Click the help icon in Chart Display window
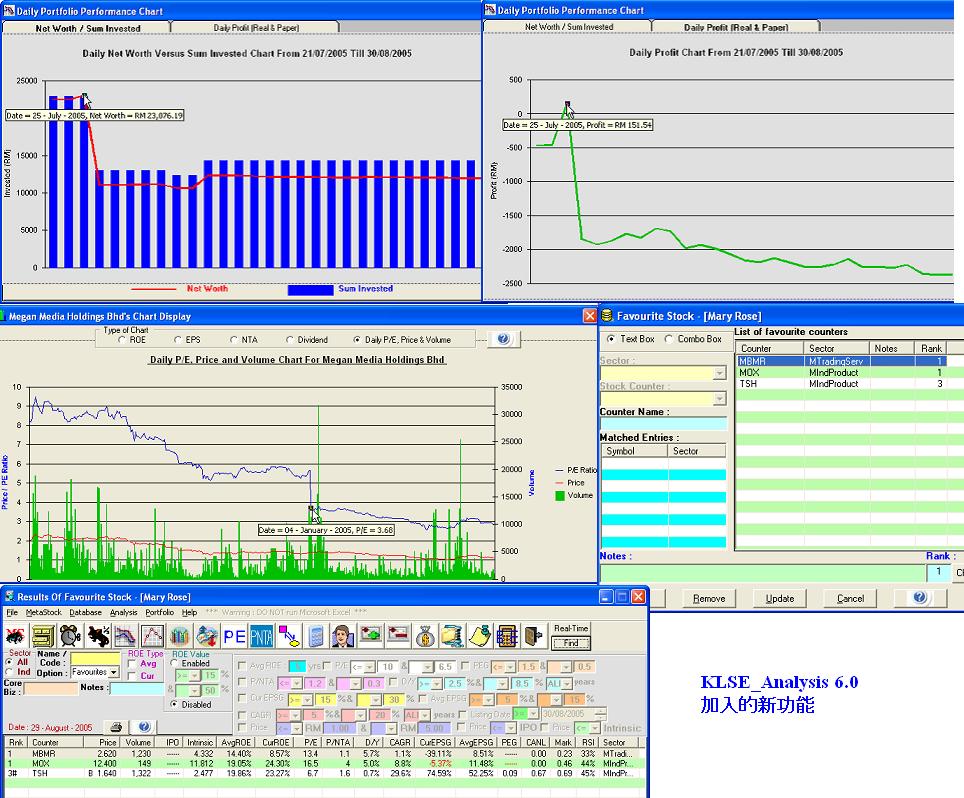The height and width of the screenshot is (798, 964). pyautogui.click(x=502, y=340)
